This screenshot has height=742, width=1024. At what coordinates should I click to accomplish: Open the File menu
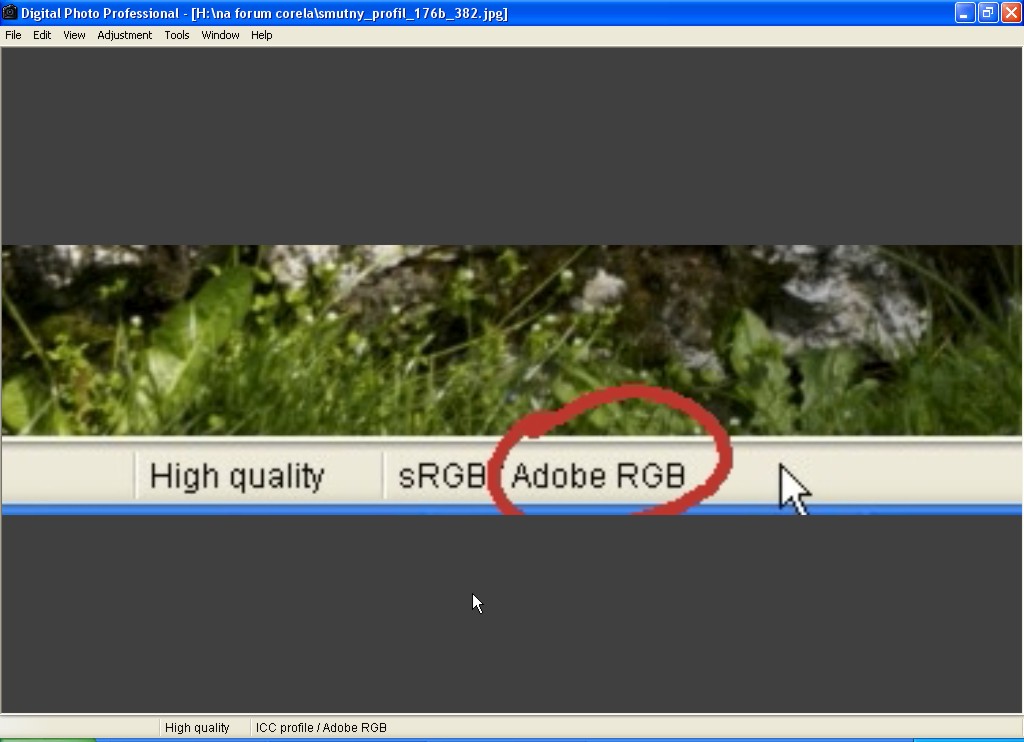click(13, 35)
